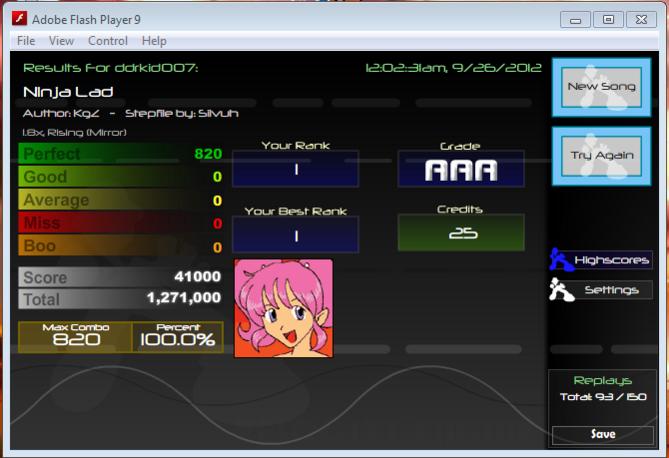Viewport: 669px width, 458px height.
Task: Click the Average results bar
Action: [121, 200]
